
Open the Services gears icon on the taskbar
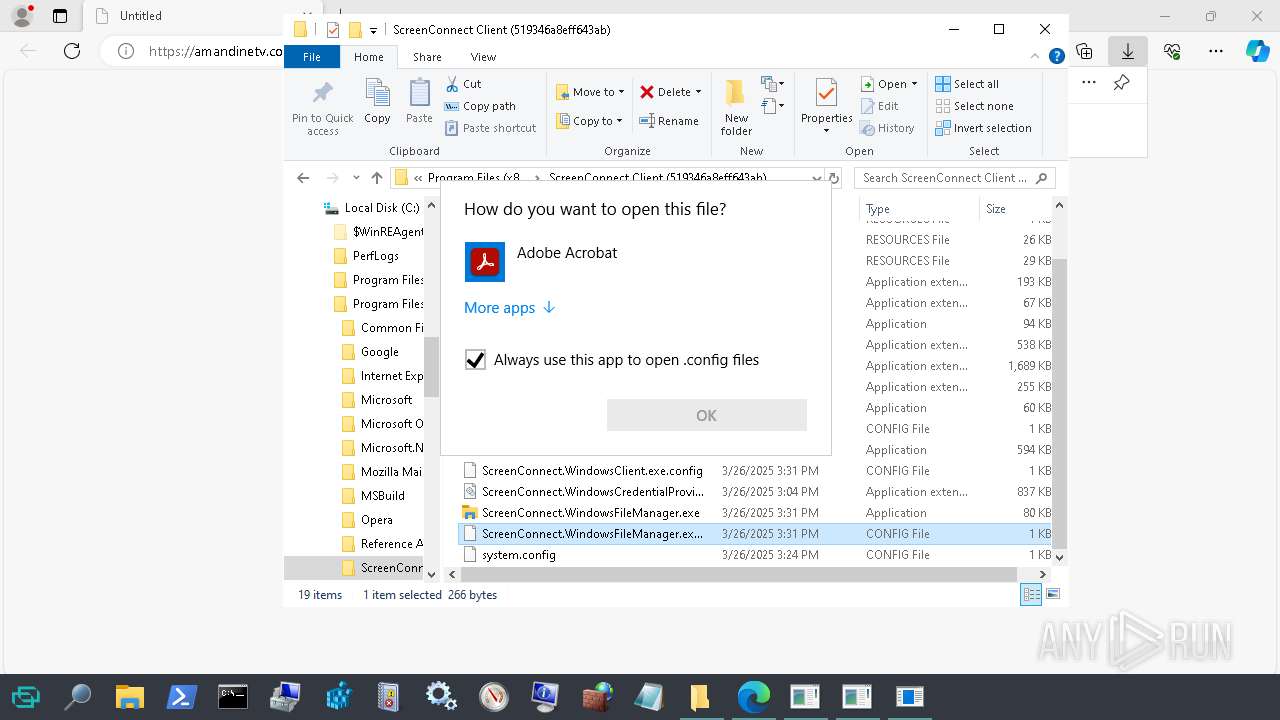(x=441, y=696)
